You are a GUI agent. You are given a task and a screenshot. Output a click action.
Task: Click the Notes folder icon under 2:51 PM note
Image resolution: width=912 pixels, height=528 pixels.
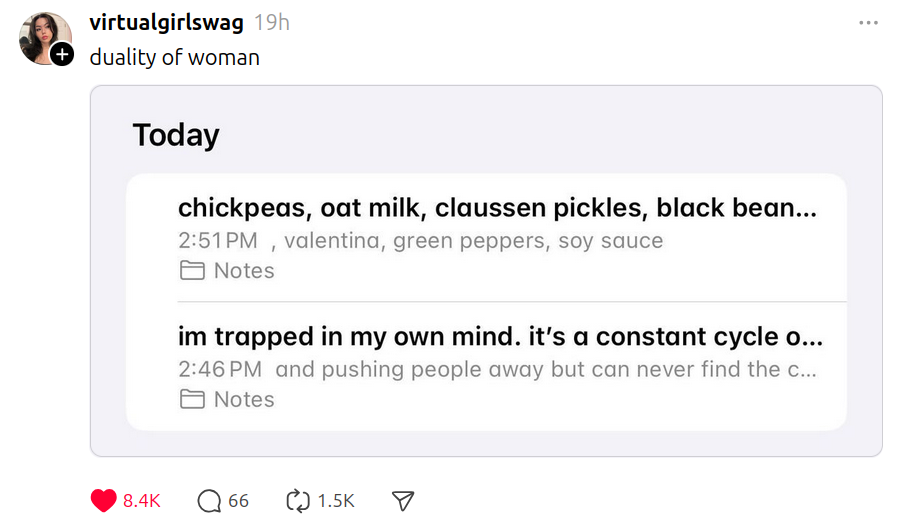point(190,271)
